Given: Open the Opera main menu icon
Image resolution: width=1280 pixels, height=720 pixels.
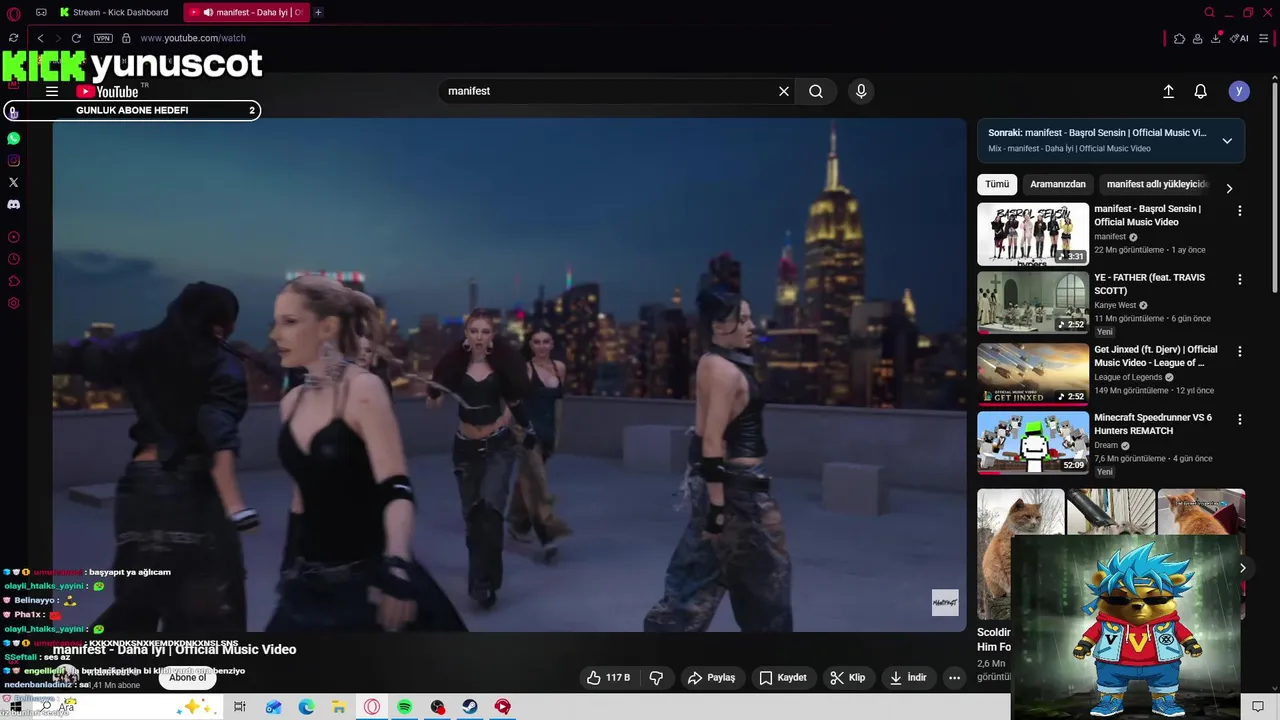Looking at the screenshot, I should pos(13,13).
